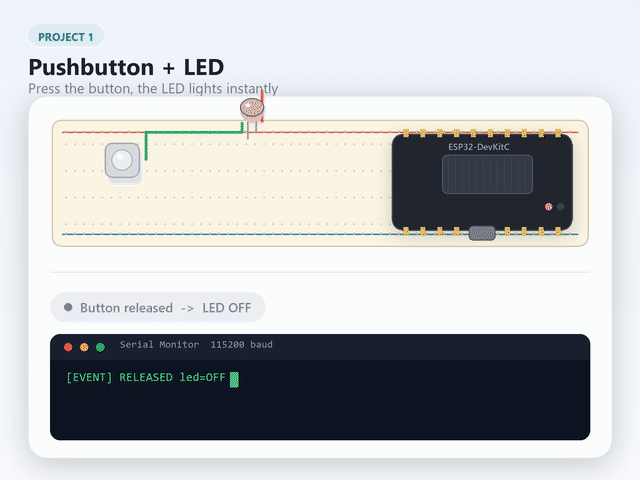
Task: Select the ESP32-DevKitC board label
Action: coord(479,147)
